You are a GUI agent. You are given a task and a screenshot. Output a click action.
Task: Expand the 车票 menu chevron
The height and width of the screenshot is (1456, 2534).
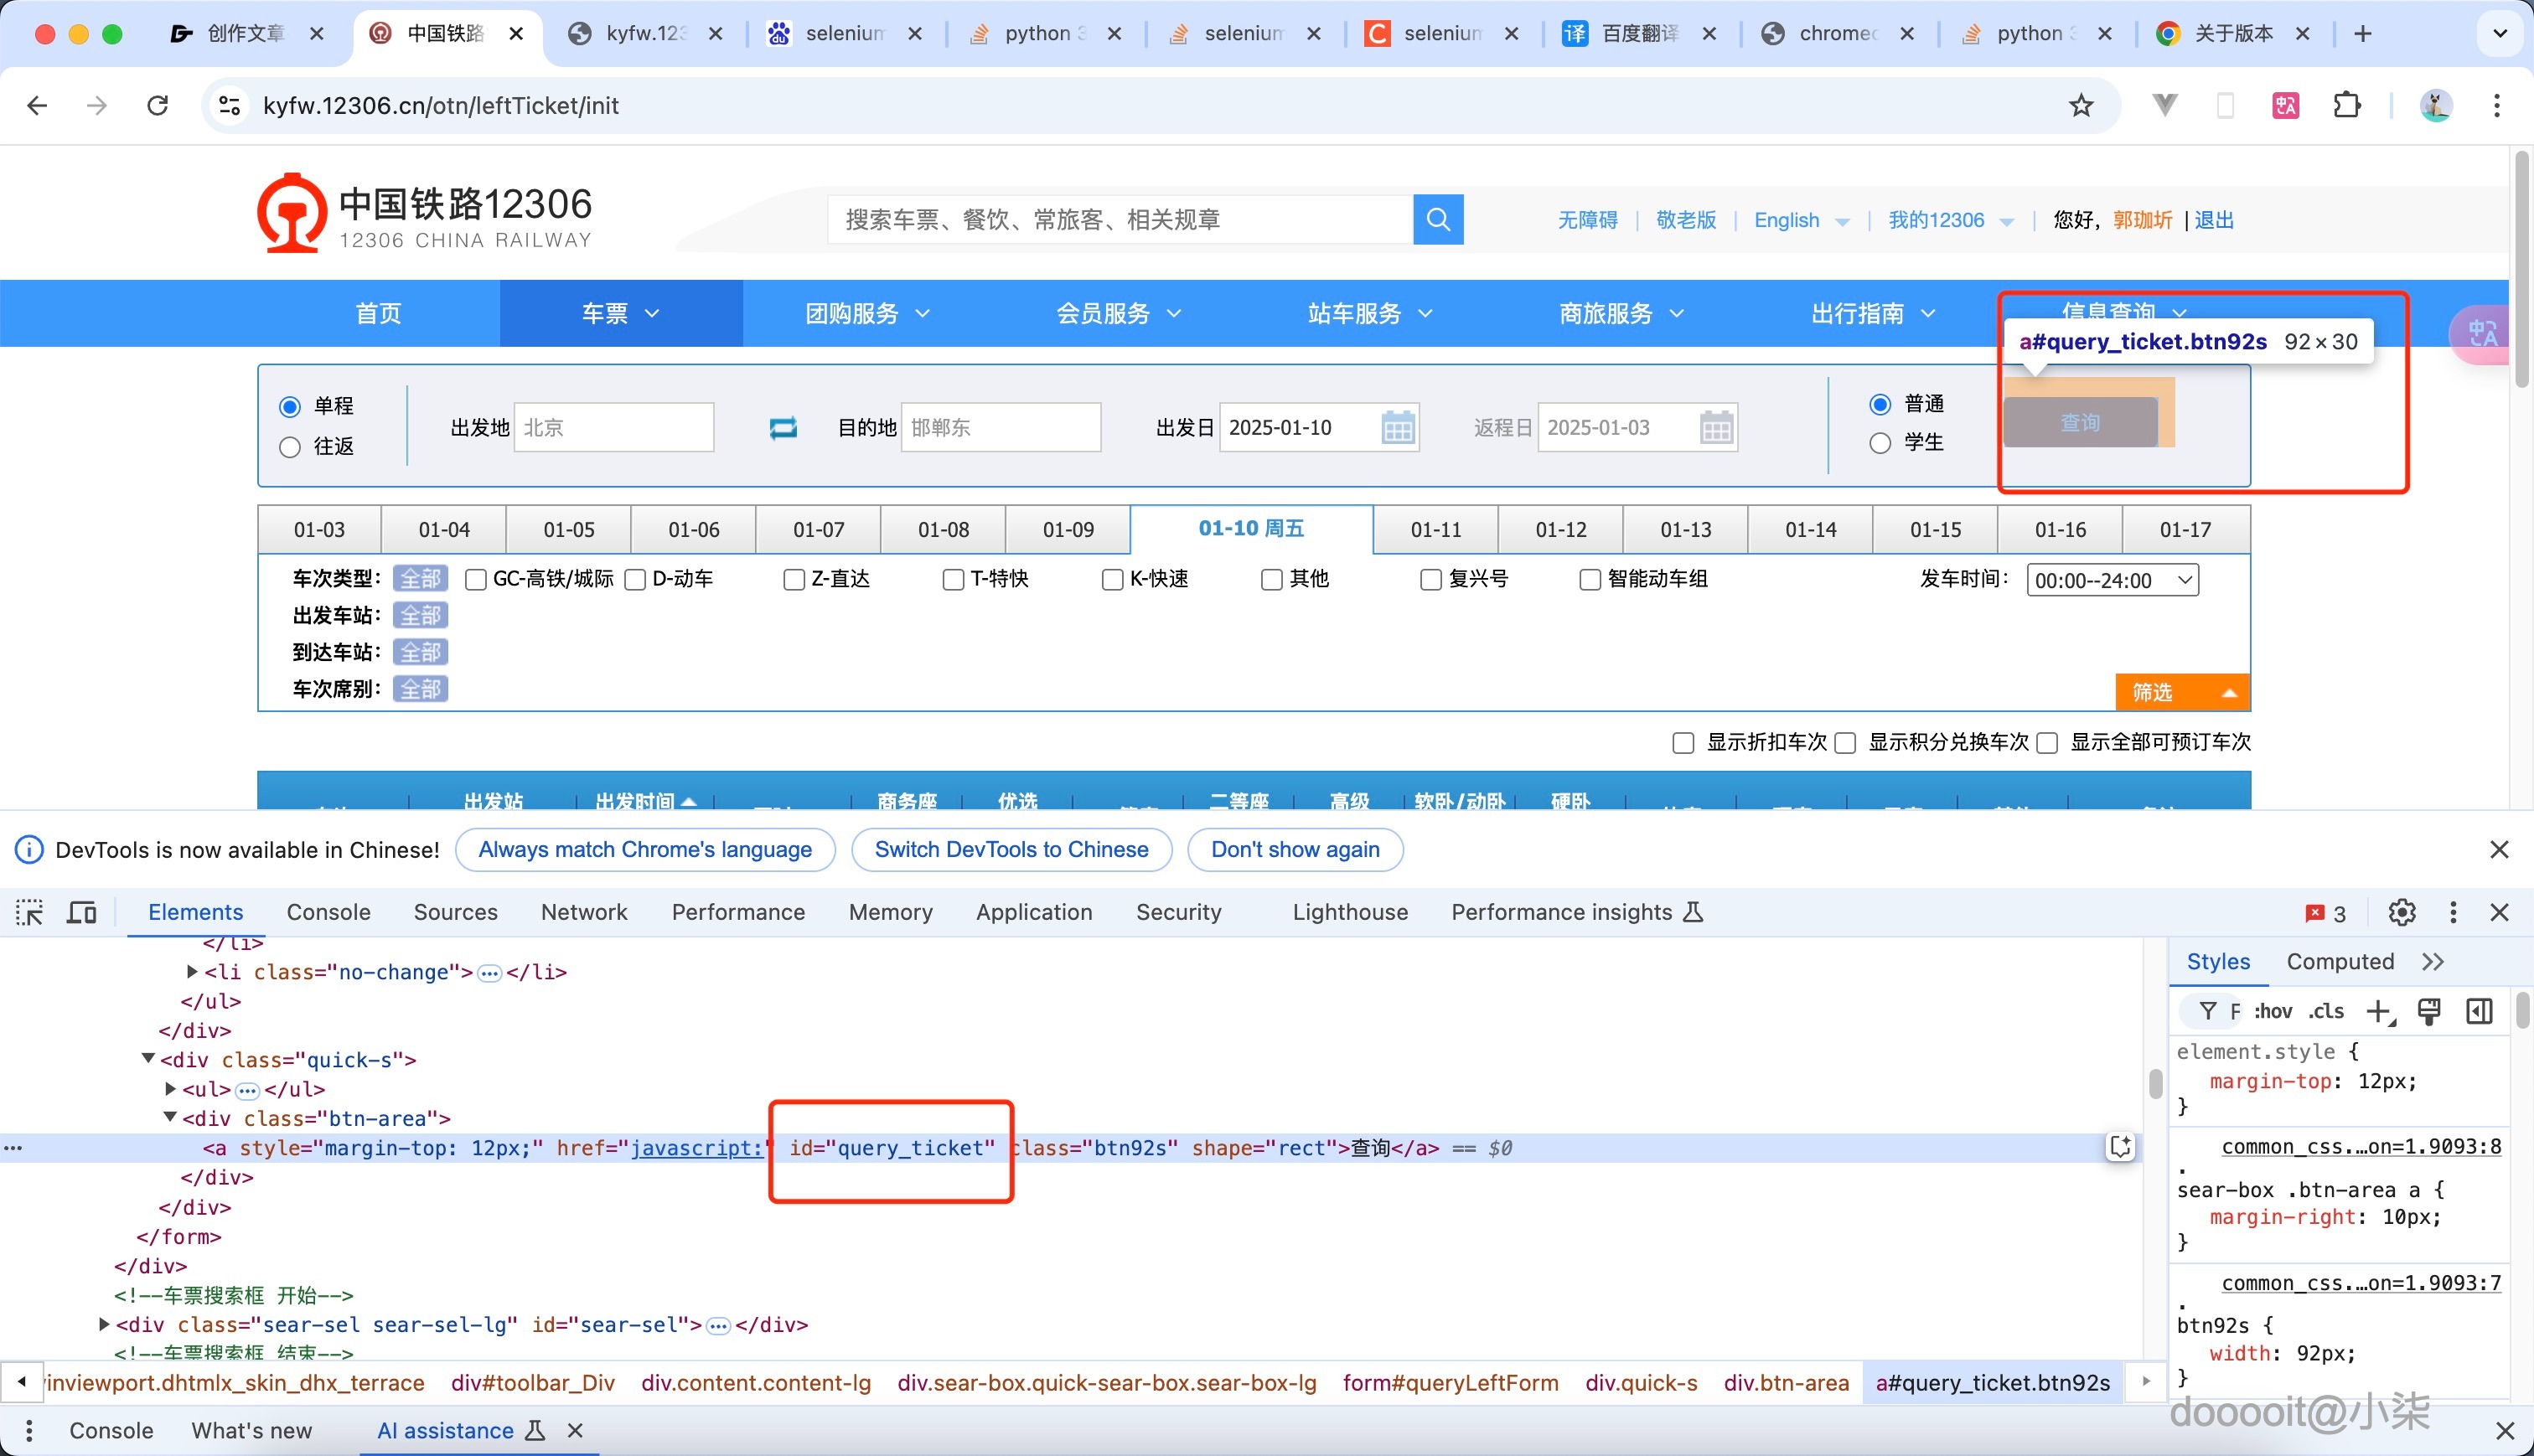(x=651, y=313)
